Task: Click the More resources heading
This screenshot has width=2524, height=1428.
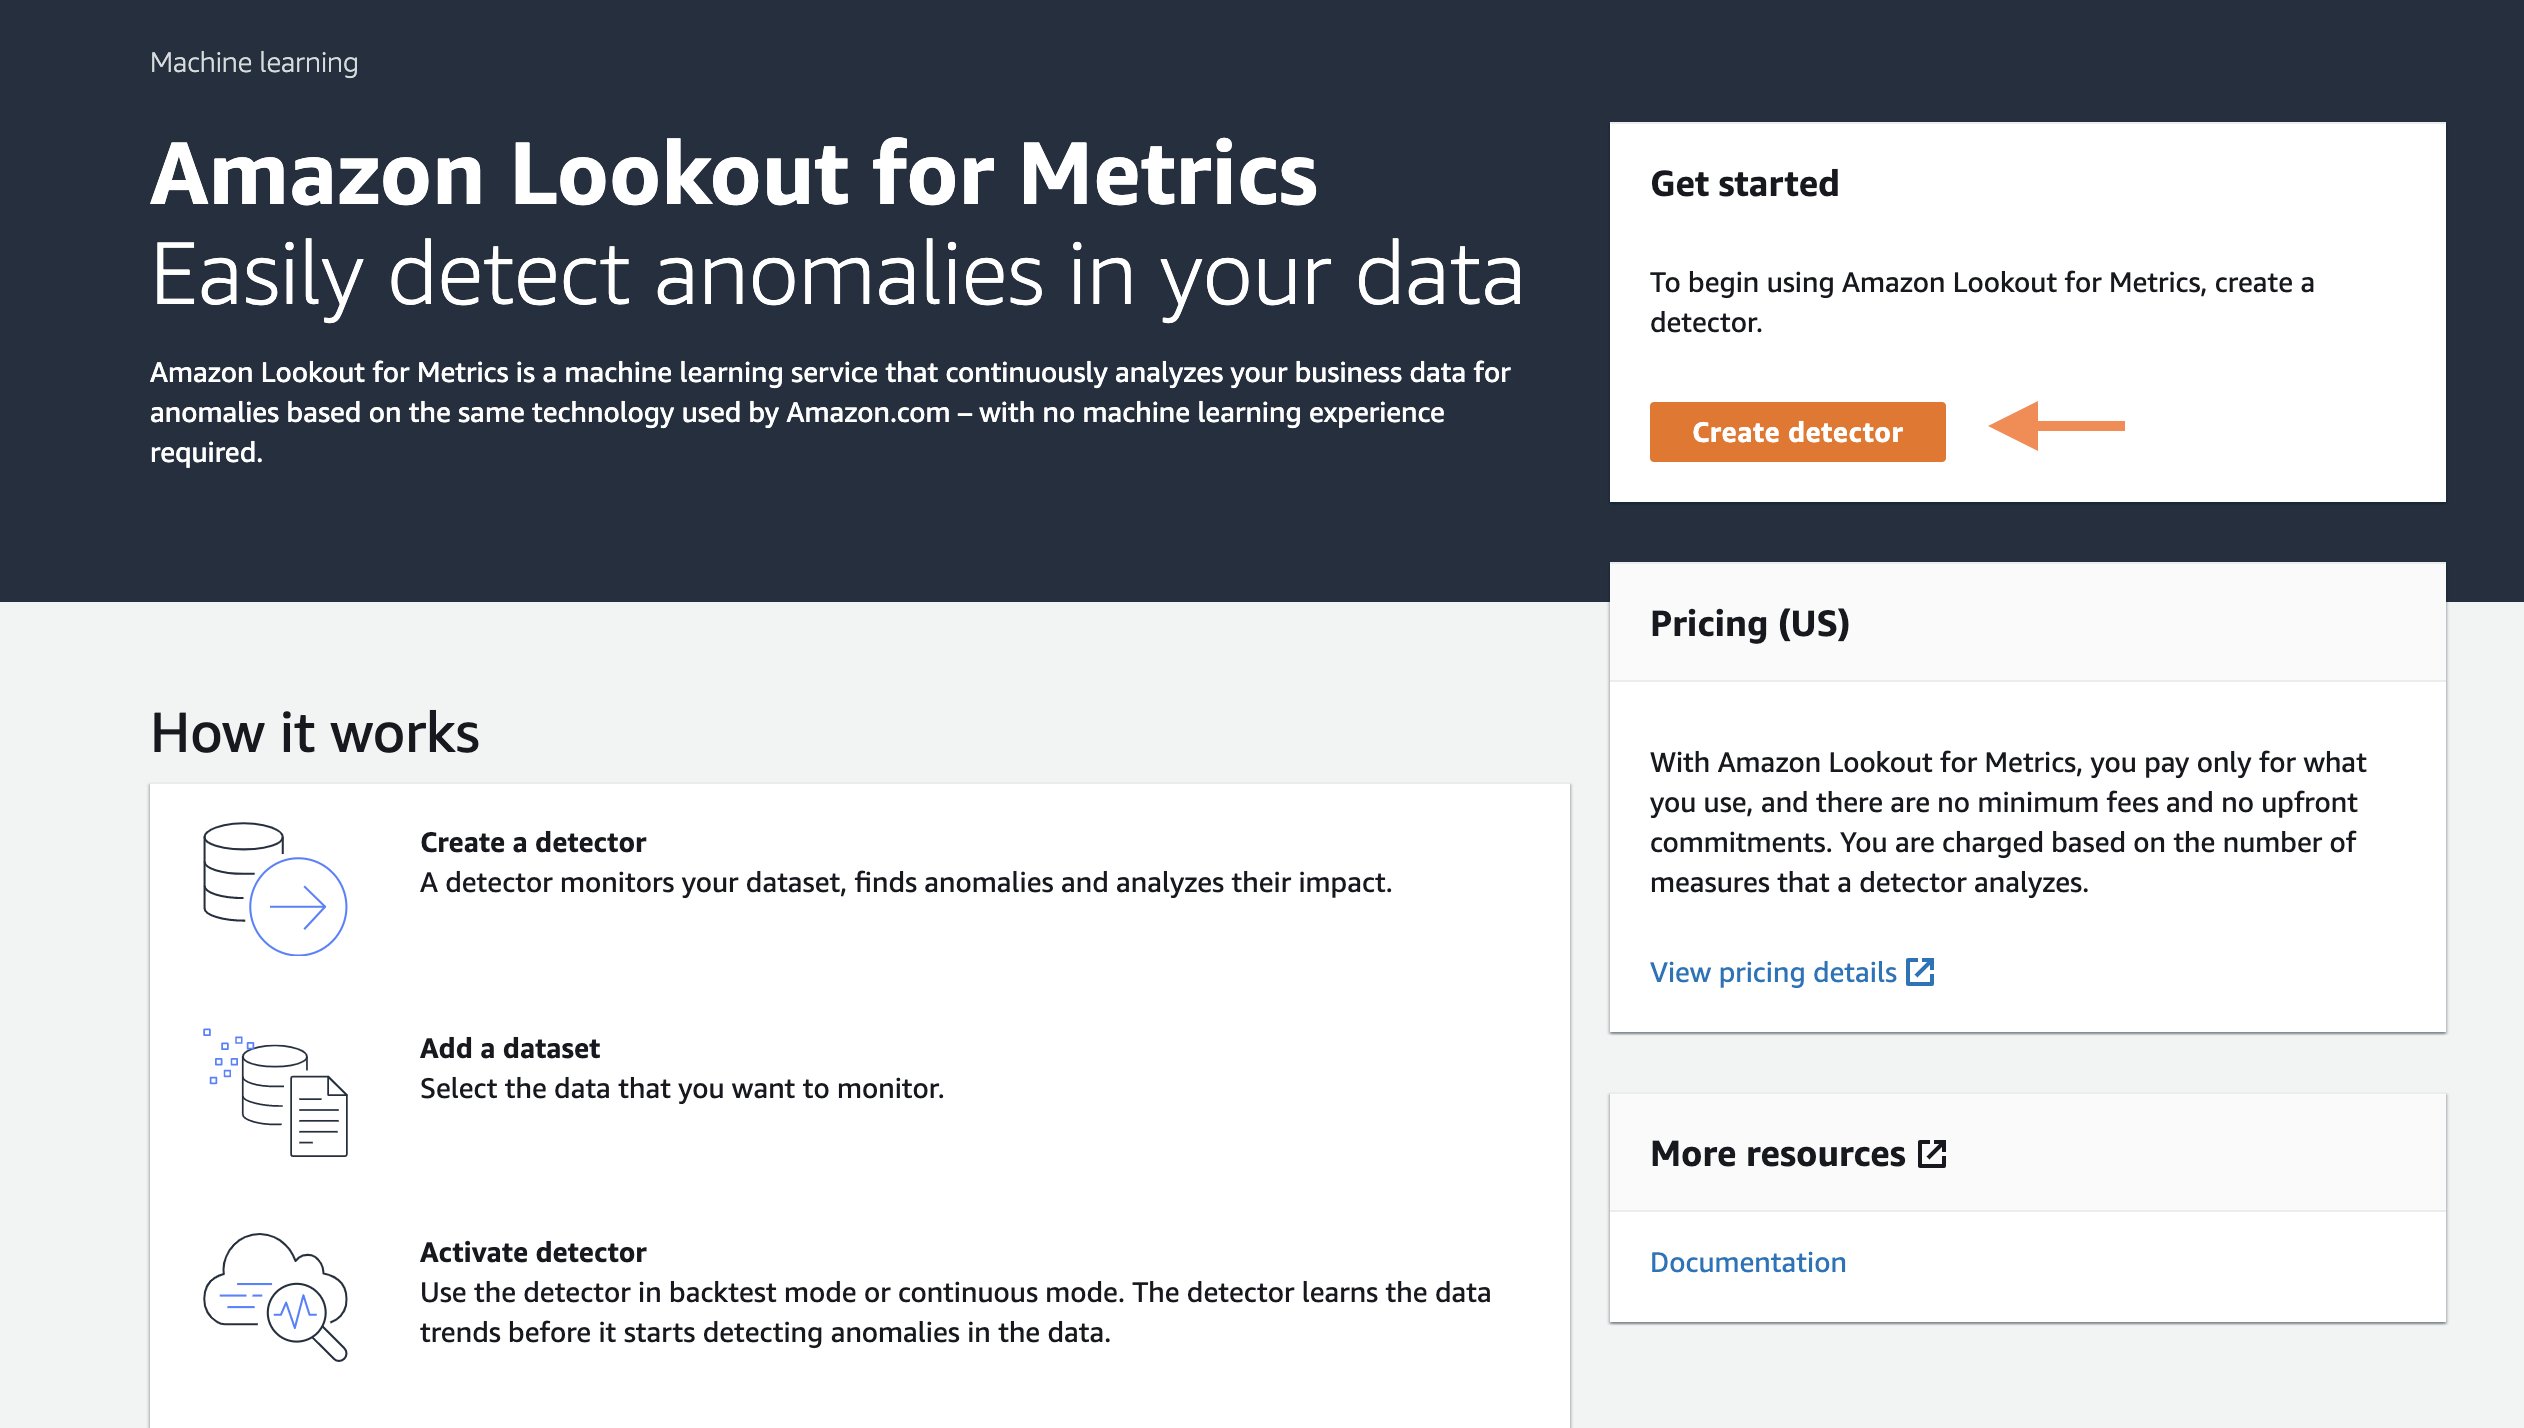Action: (x=1777, y=1154)
